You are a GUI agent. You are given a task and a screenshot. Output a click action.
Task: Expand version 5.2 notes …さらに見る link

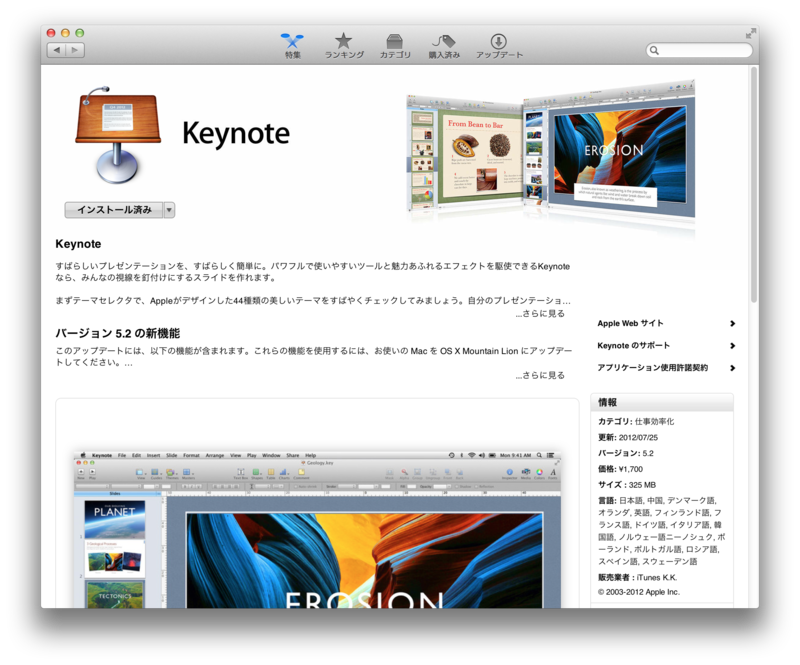point(540,376)
